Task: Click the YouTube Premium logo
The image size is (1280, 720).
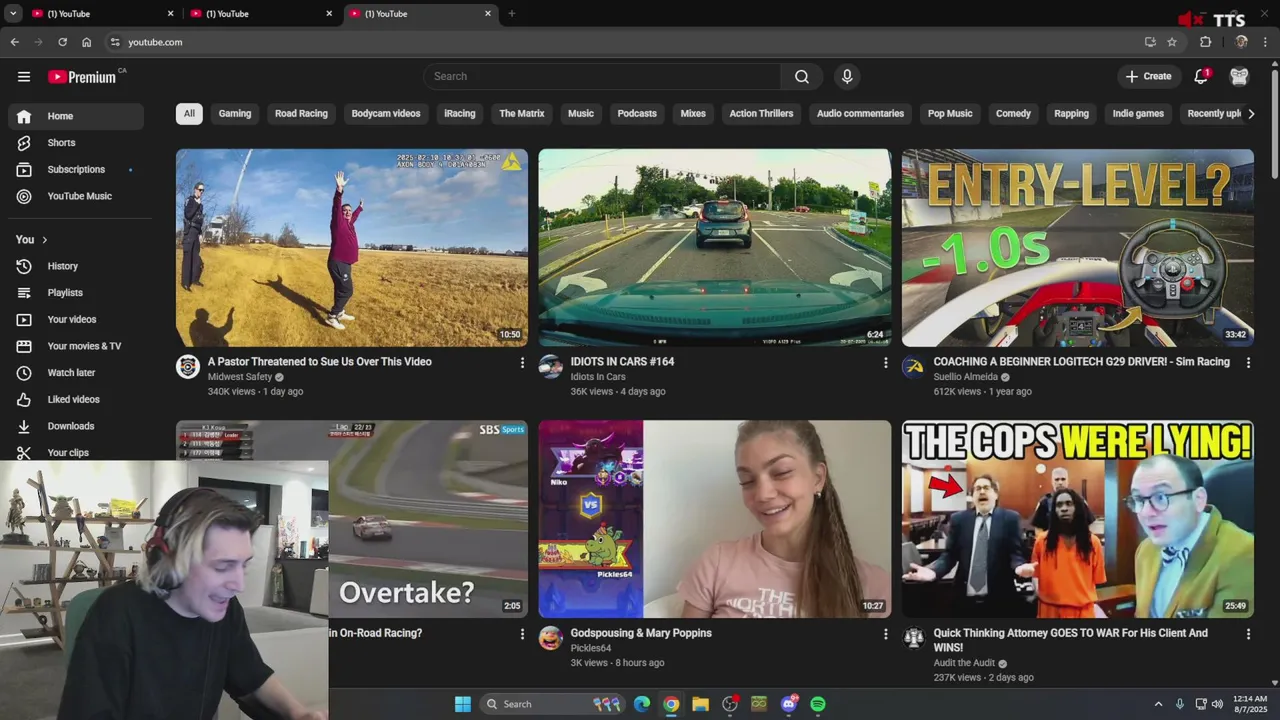Action: [82, 77]
